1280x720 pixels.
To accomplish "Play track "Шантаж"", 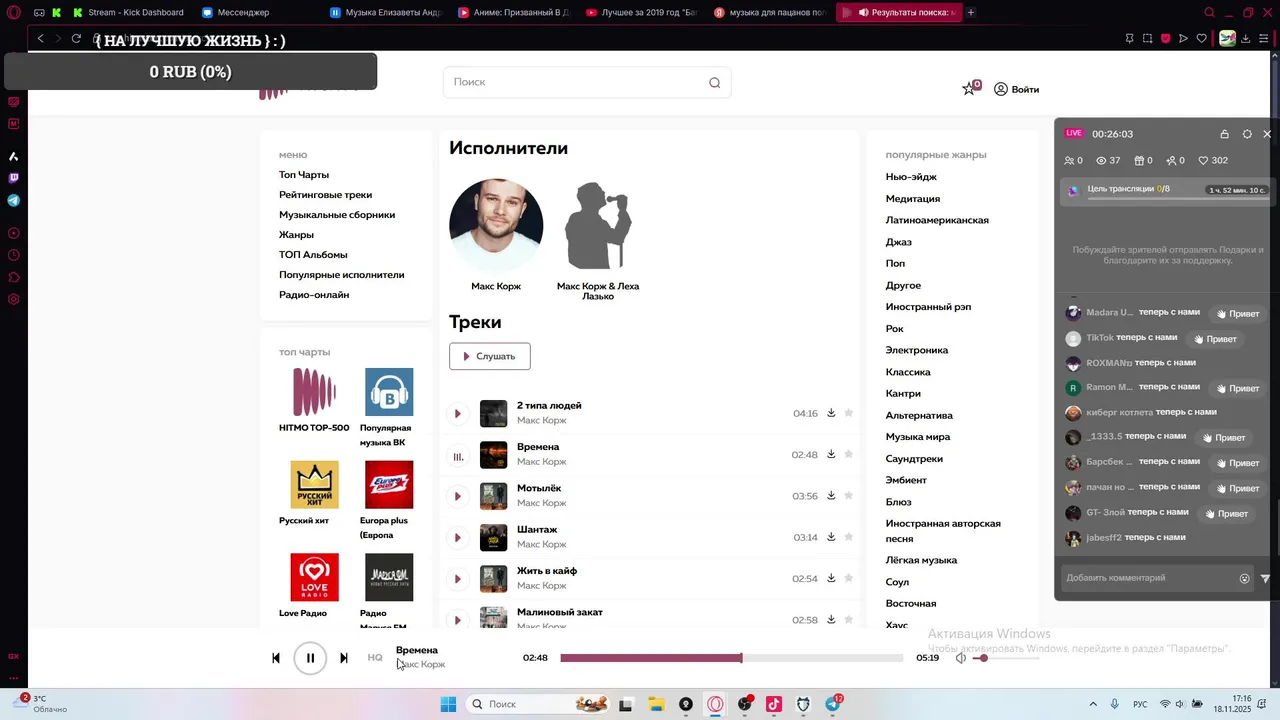I will pyautogui.click(x=457, y=537).
